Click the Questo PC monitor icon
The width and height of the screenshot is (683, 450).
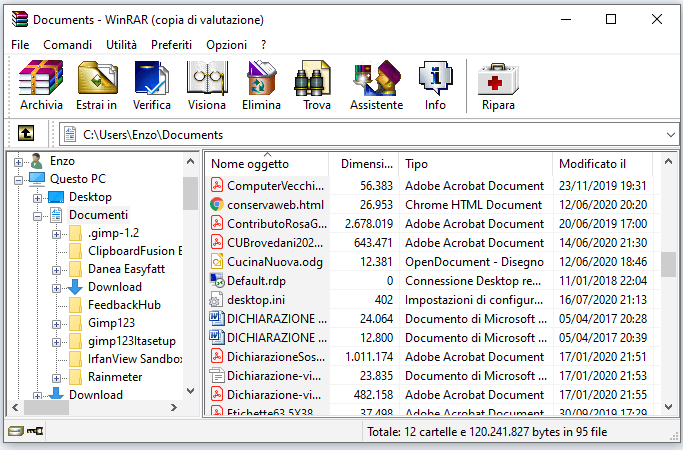(37, 179)
